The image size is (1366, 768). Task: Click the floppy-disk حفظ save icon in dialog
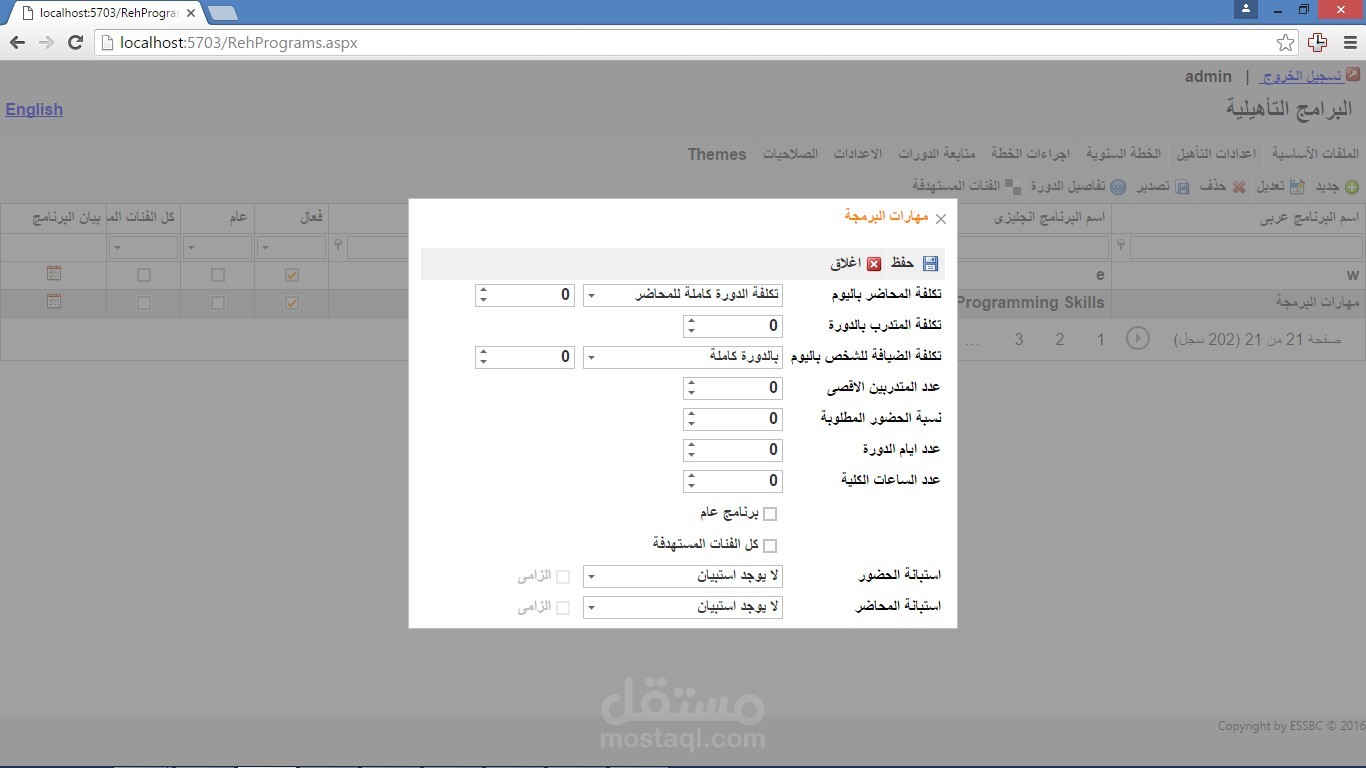coord(930,264)
